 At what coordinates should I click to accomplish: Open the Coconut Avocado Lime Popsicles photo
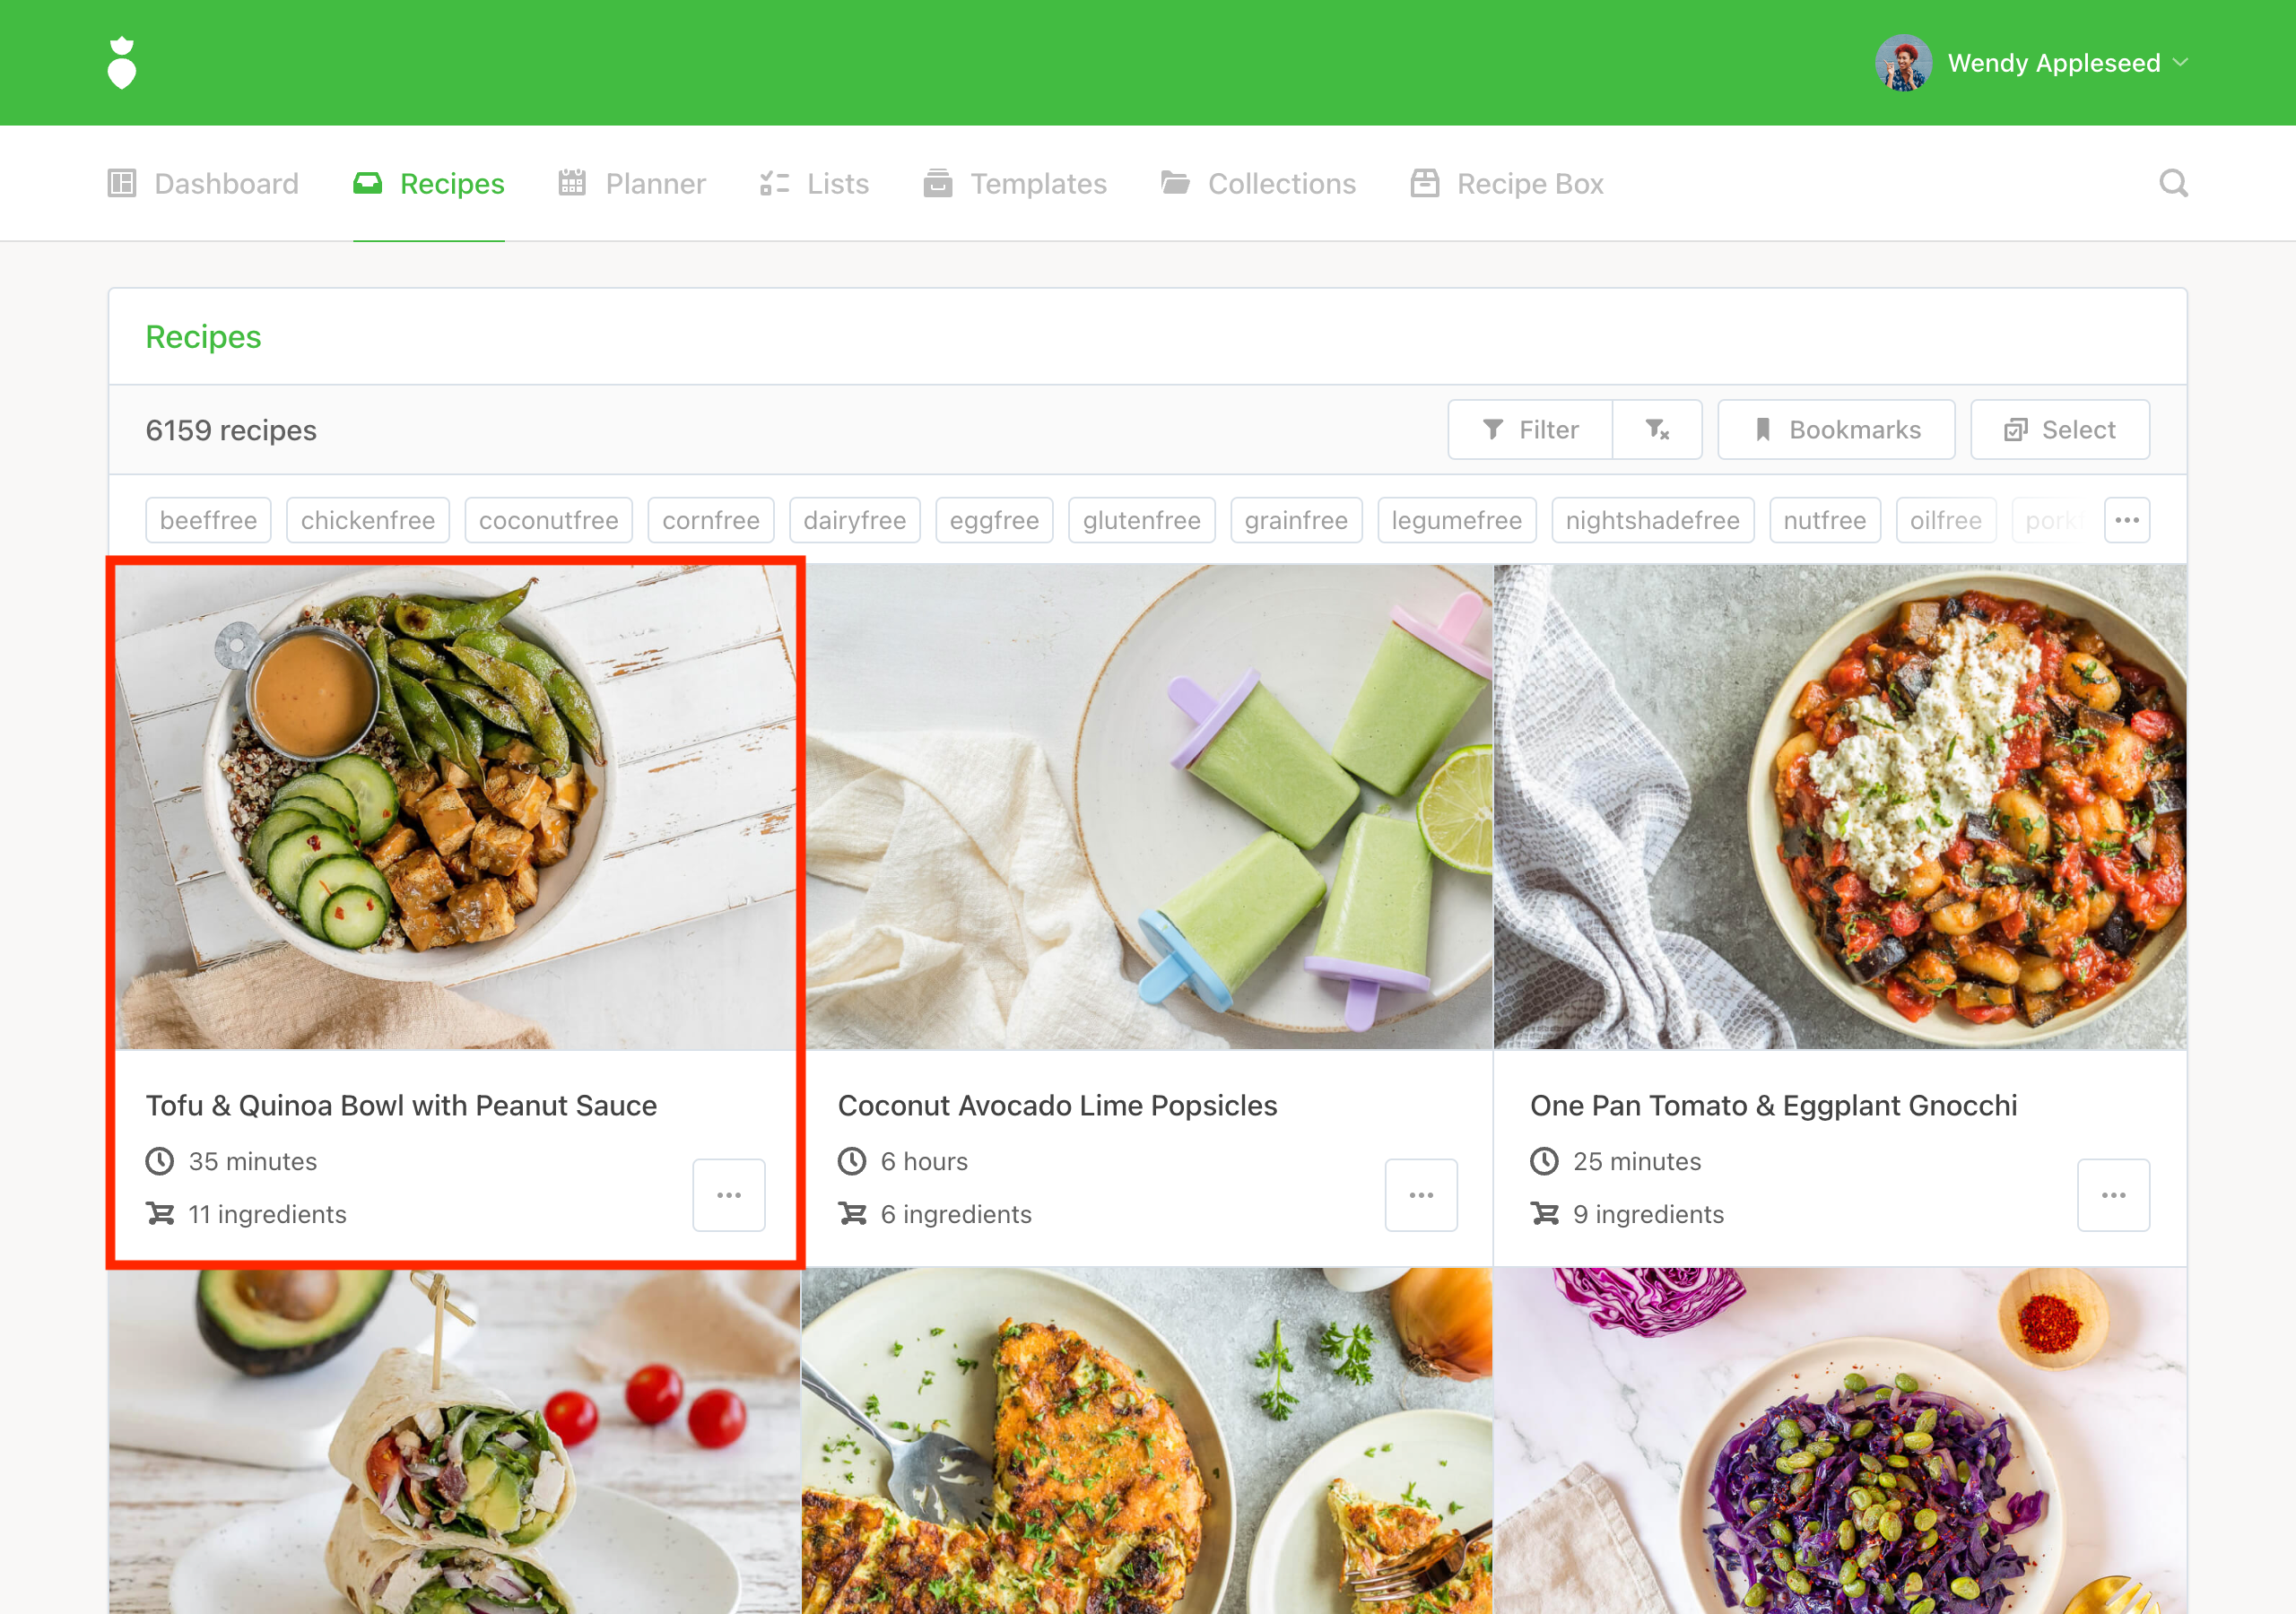click(1148, 806)
